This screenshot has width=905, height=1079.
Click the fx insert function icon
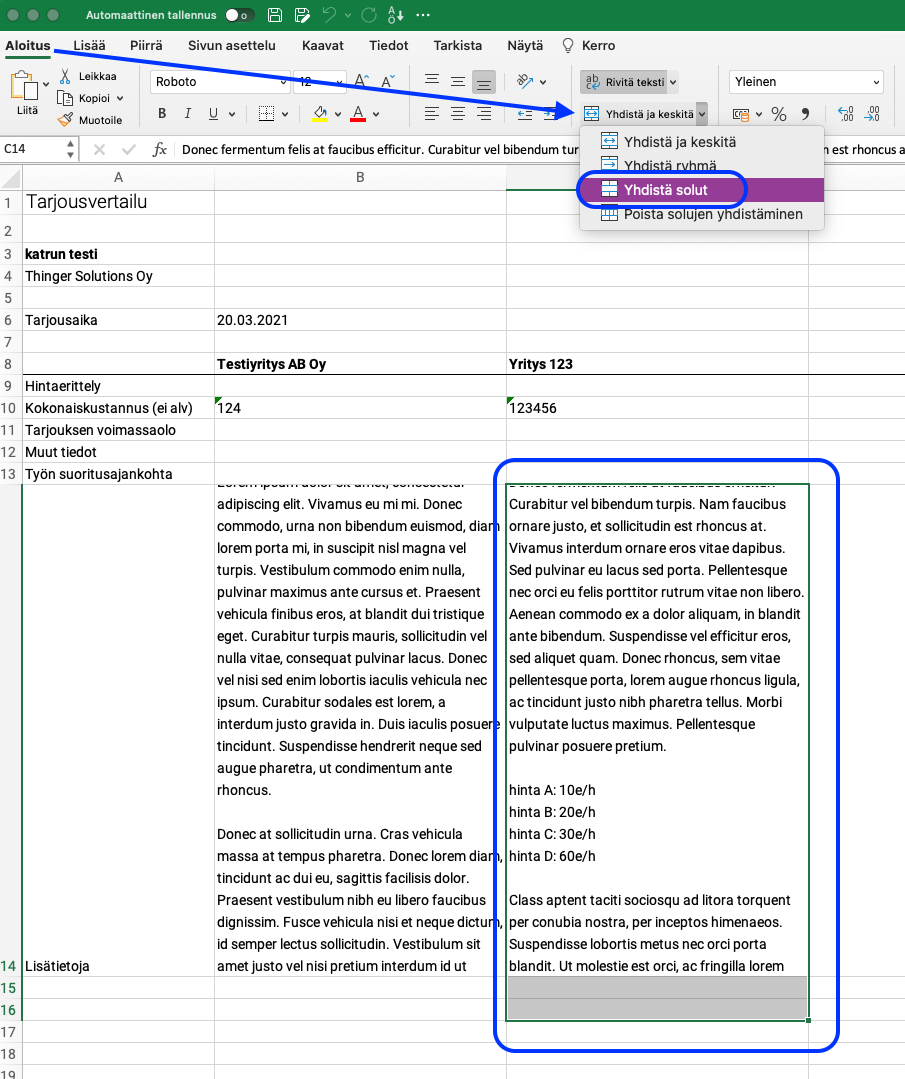pos(160,149)
